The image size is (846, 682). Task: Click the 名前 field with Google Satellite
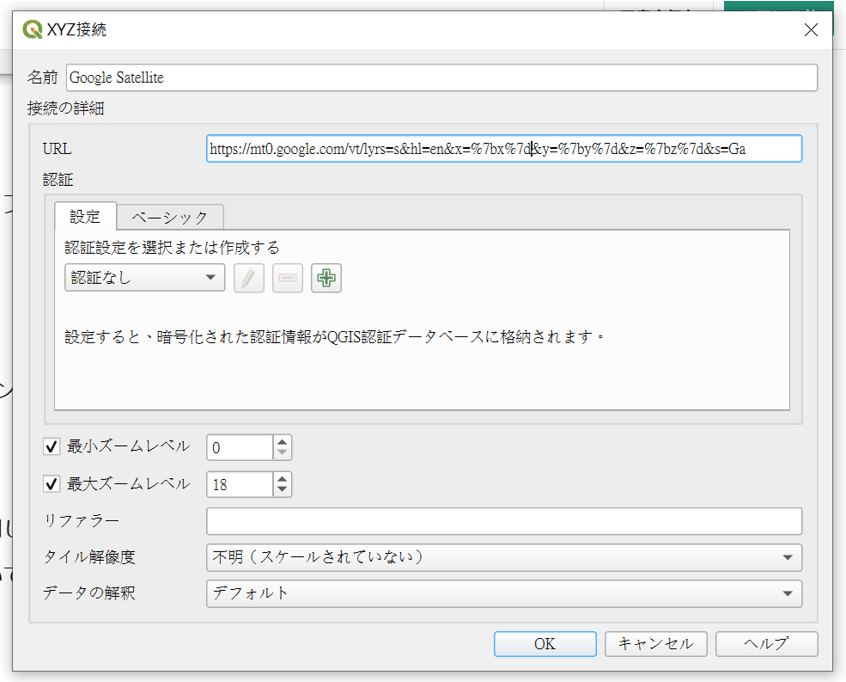(442, 78)
